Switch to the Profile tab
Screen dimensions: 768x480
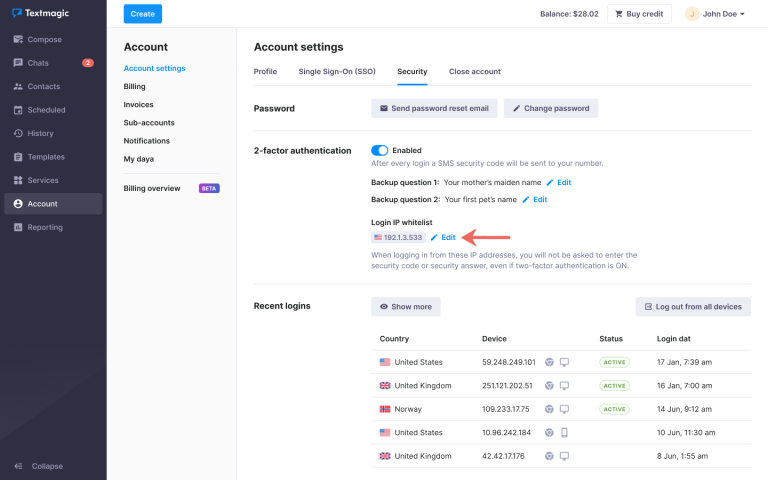point(265,72)
